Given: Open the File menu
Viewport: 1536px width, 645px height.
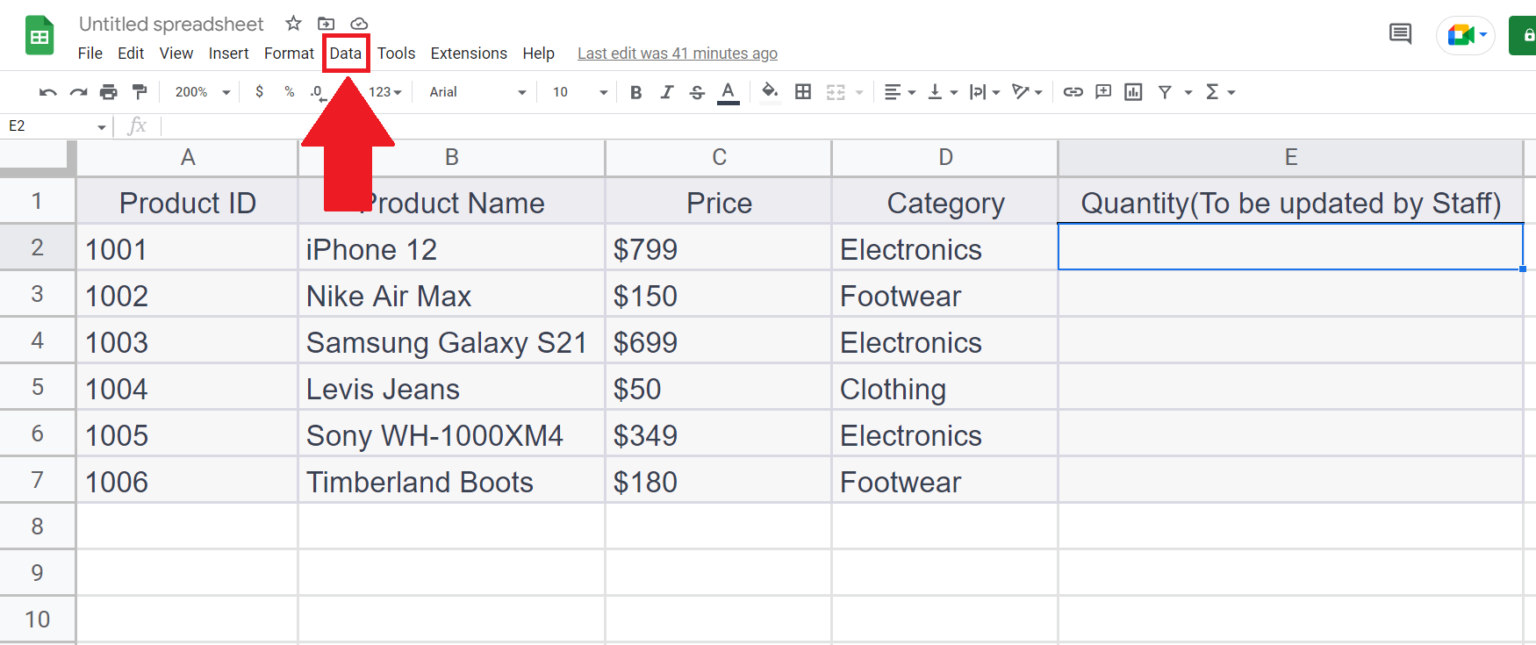Looking at the screenshot, I should point(90,53).
